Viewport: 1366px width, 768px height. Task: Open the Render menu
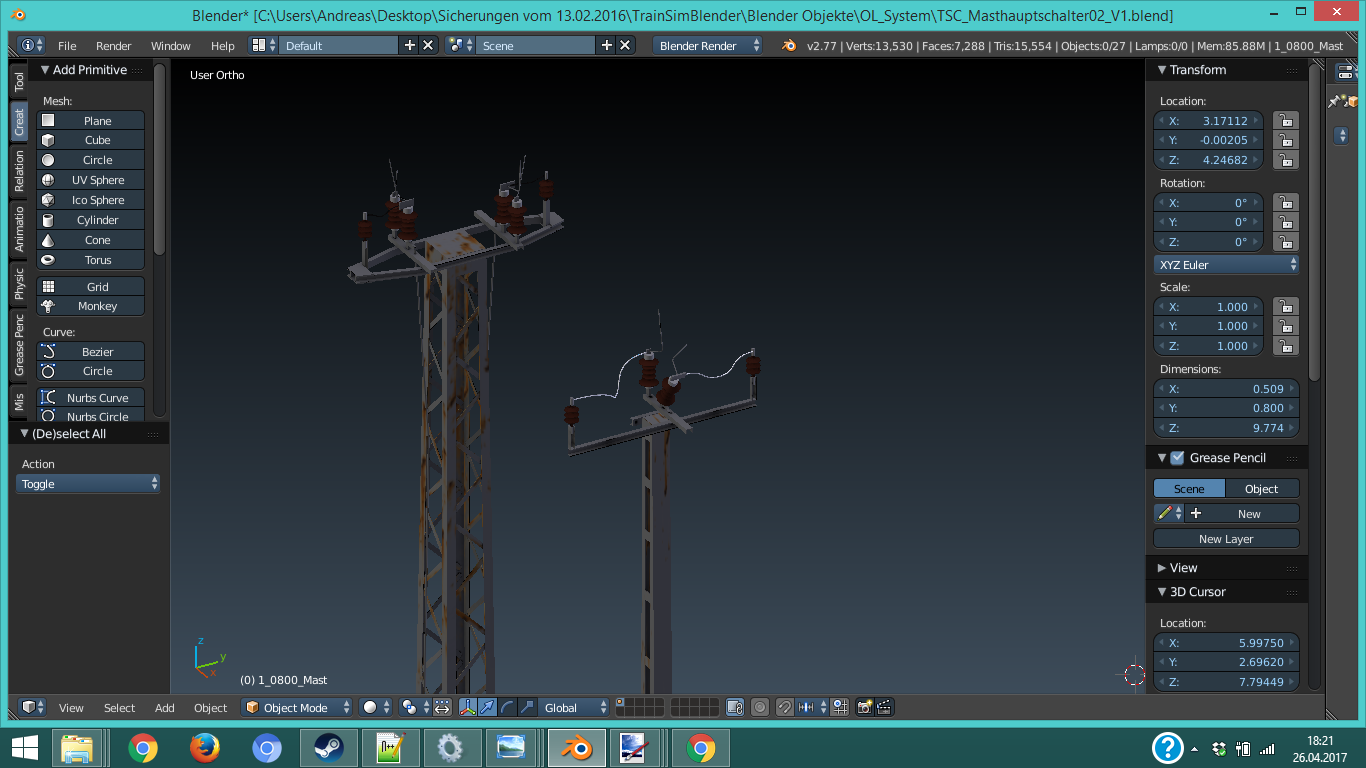coord(113,46)
